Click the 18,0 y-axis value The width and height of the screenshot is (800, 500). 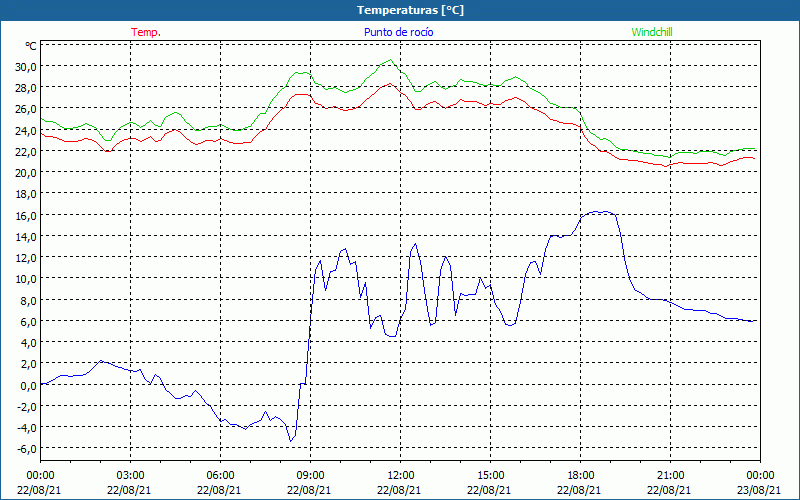(x=27, y=194)
